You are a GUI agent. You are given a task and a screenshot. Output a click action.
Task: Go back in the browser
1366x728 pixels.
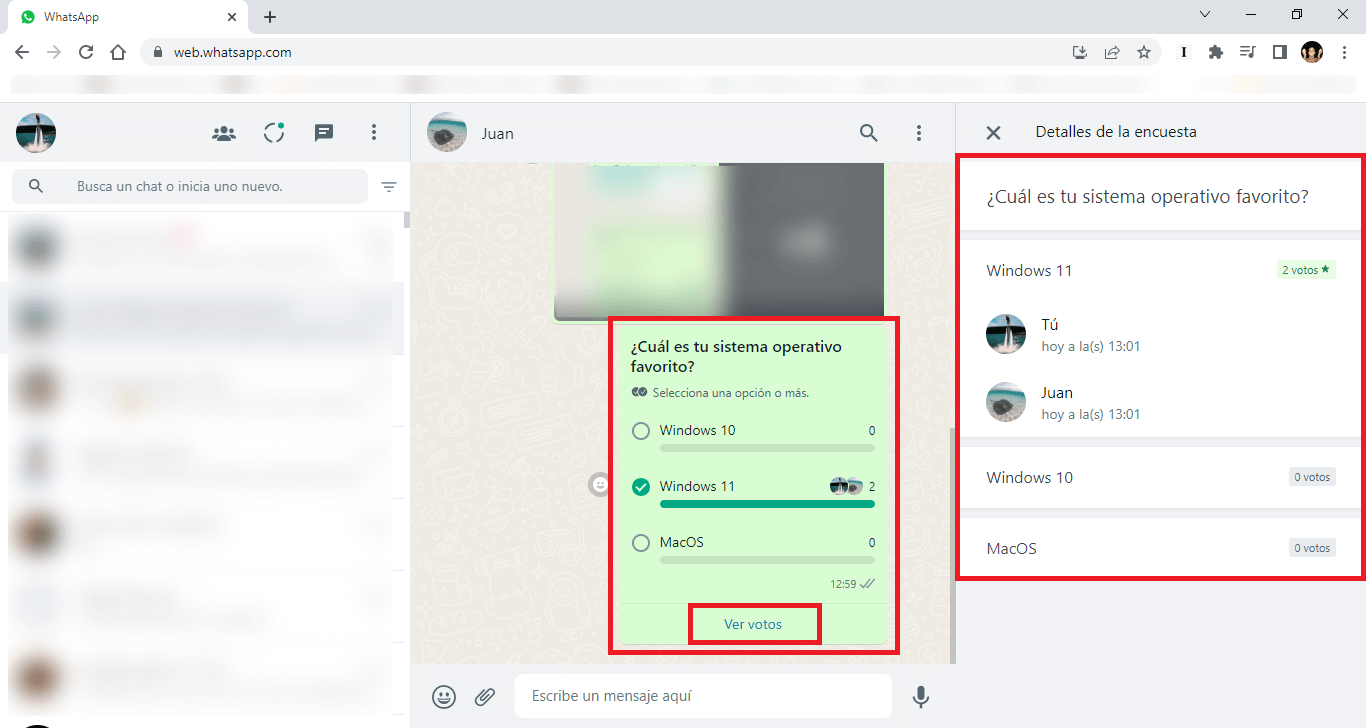22,53
